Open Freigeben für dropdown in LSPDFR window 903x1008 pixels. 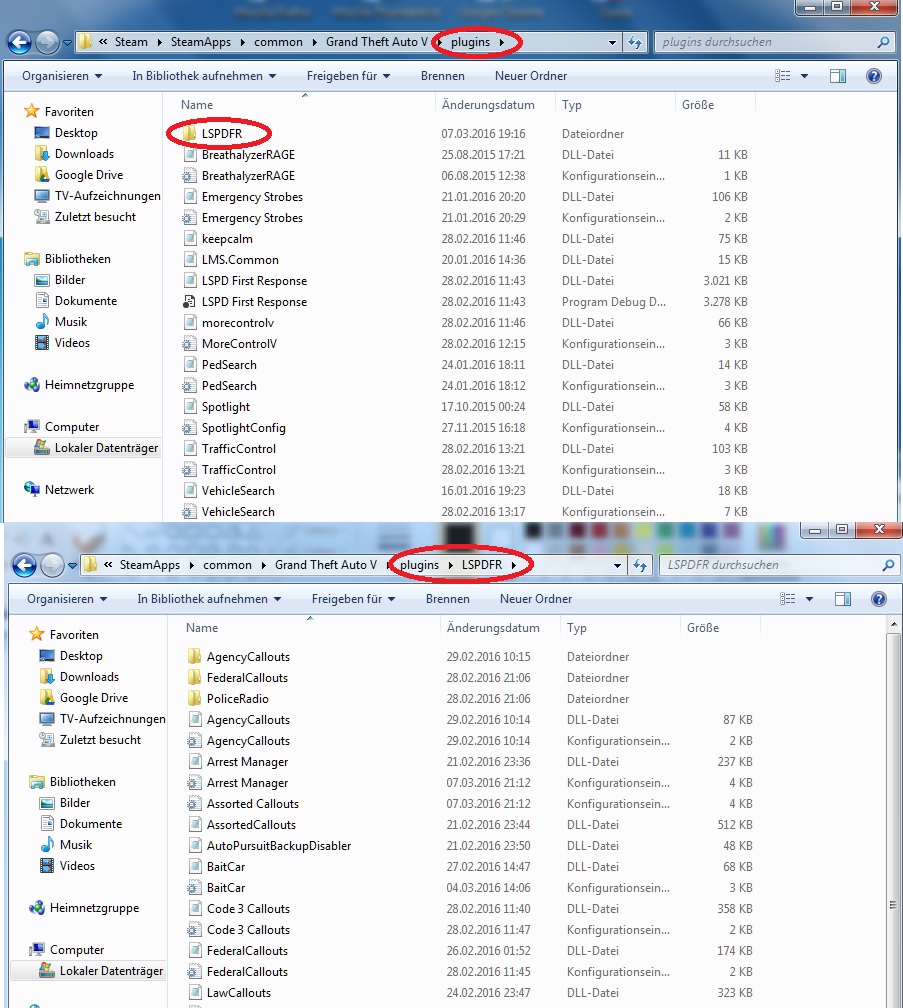pos(353,599)
